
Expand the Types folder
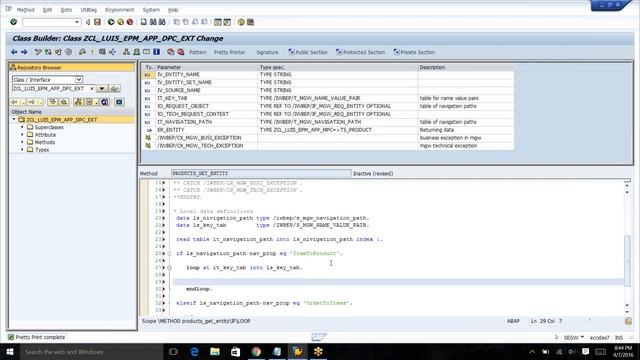tap(22, 150)
